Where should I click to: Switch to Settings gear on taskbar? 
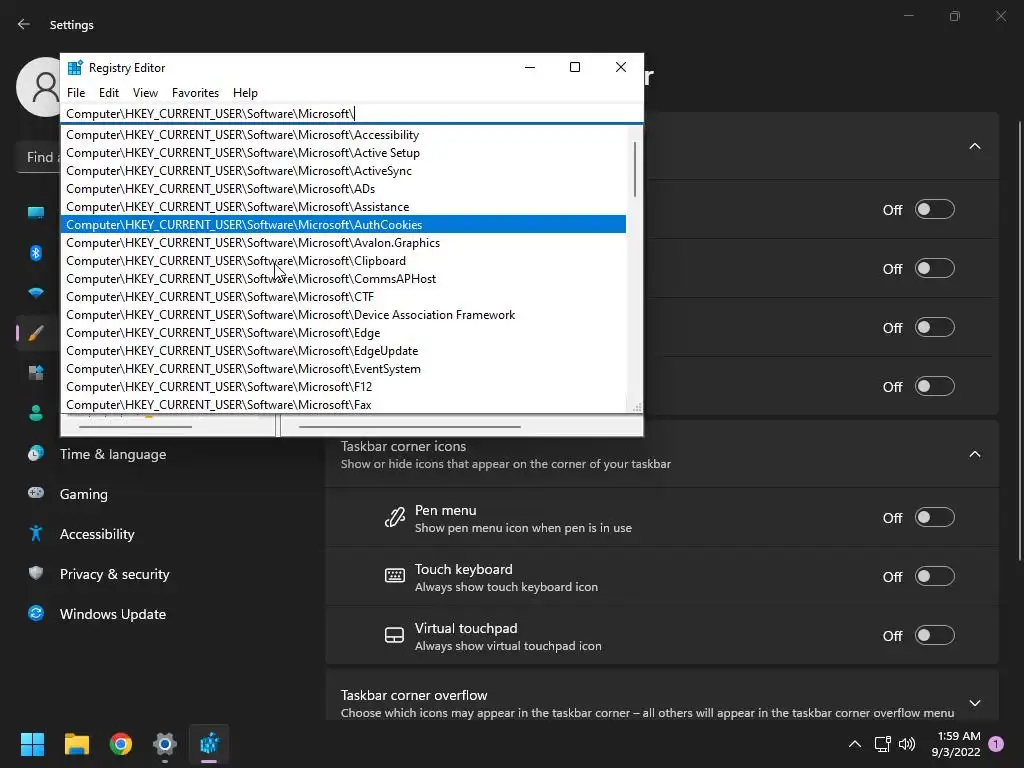[165, 744]
